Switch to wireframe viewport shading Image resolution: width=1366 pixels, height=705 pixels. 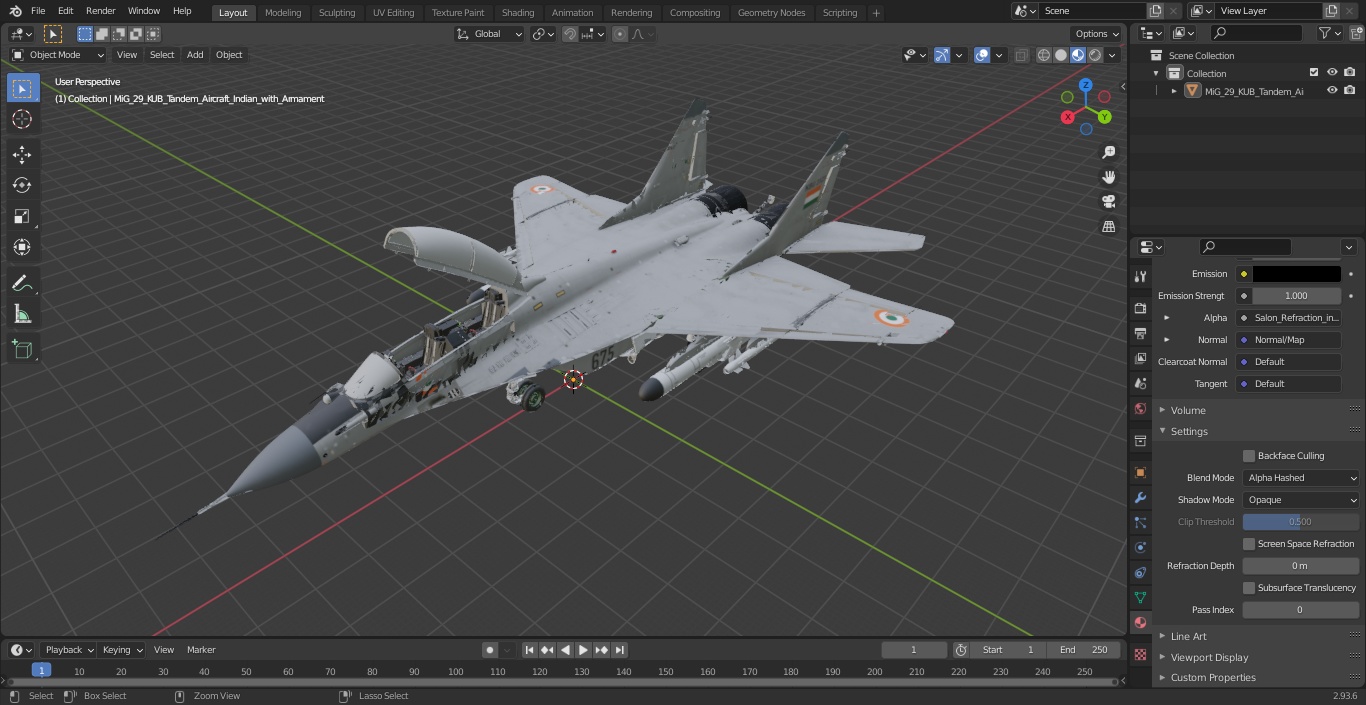click(1044, 55)
